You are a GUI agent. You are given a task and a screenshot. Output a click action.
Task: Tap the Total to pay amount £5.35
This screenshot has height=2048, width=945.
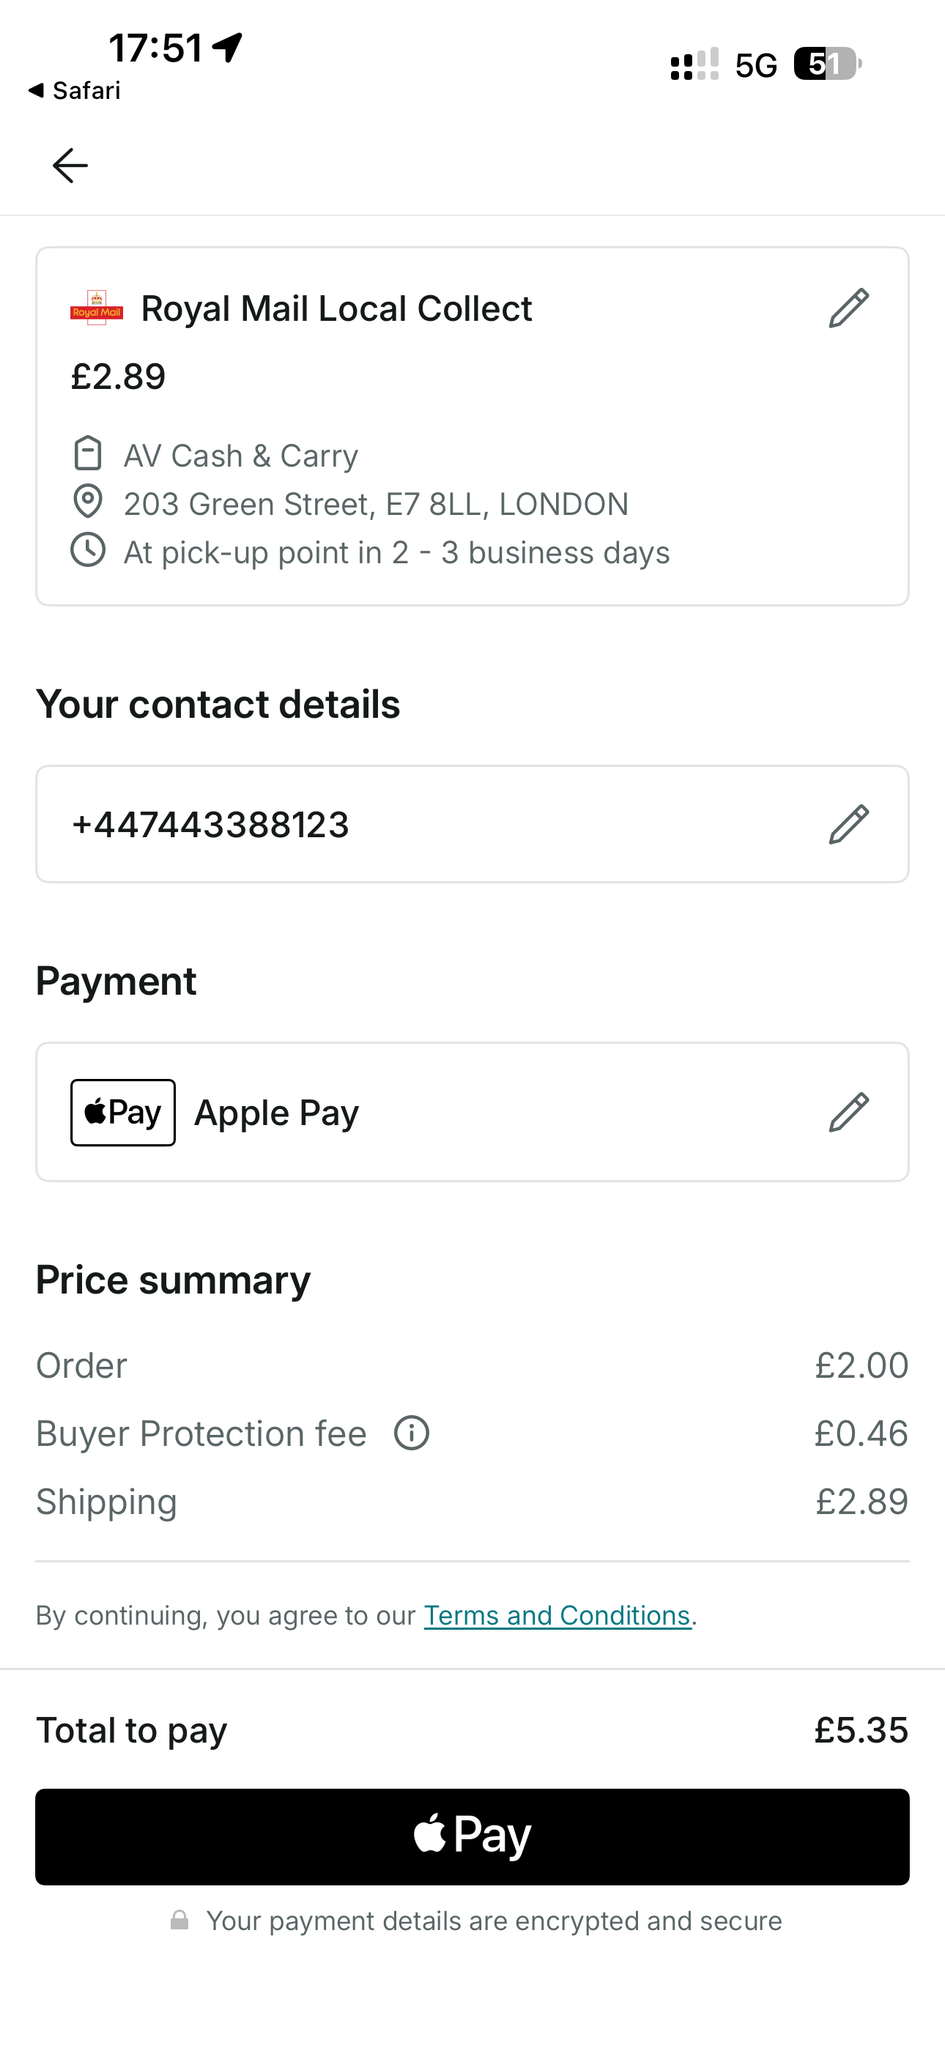pyautogui.click(x=860, y=1731)
